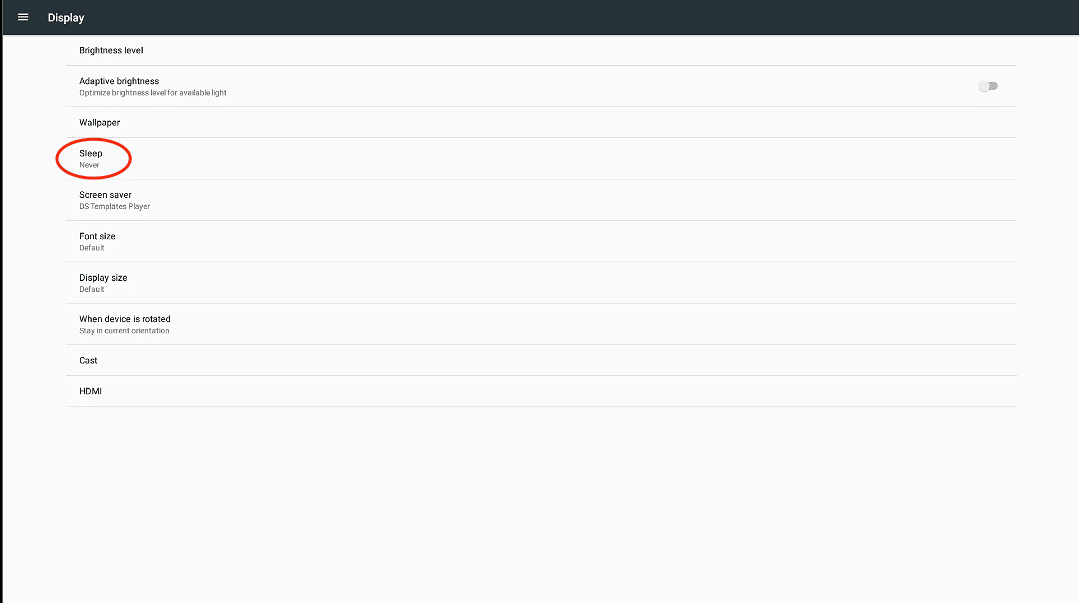Open the Wallpaper setting

(541, 123)
